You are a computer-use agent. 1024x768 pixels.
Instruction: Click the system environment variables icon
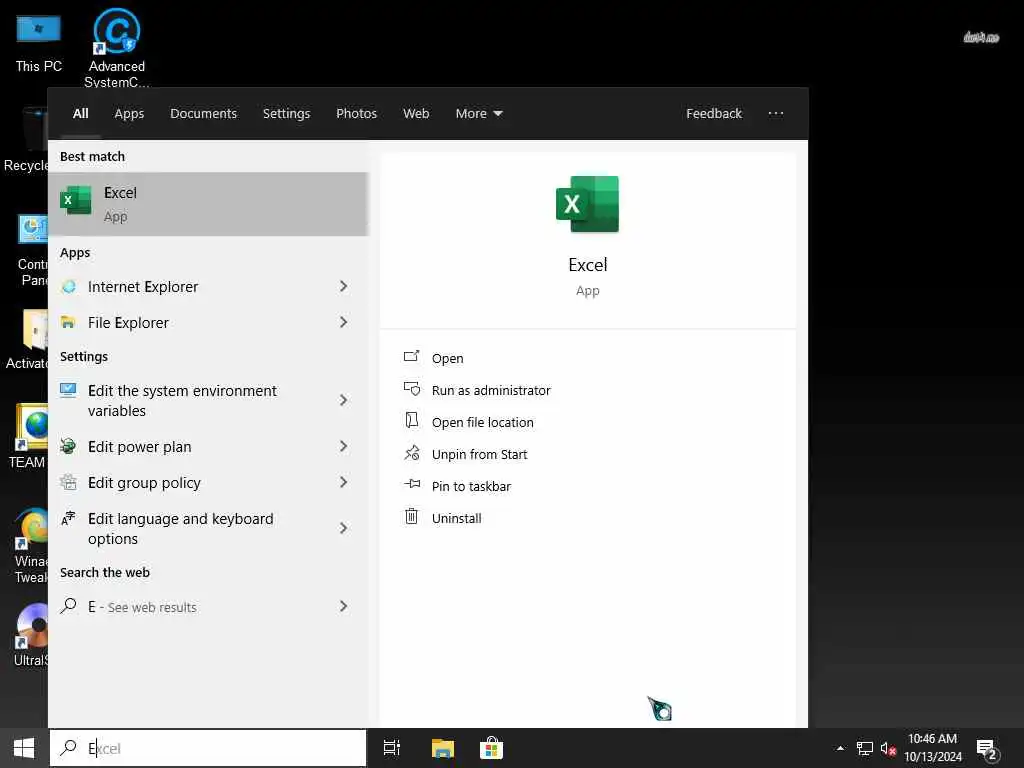68,391
